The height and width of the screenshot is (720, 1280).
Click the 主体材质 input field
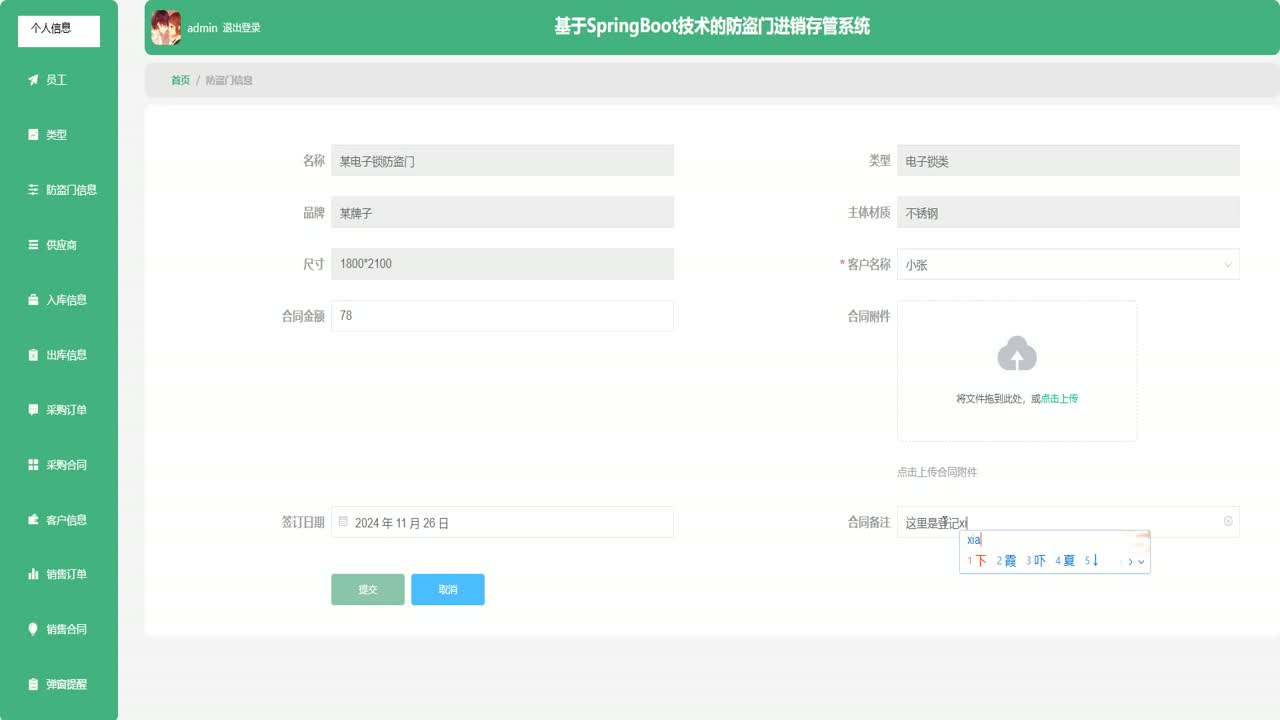[x=1068, y=212]
